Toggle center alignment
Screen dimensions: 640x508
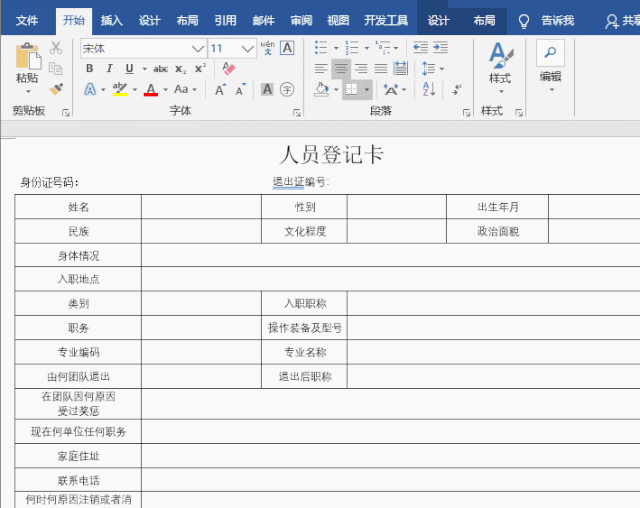click(341, 69)
